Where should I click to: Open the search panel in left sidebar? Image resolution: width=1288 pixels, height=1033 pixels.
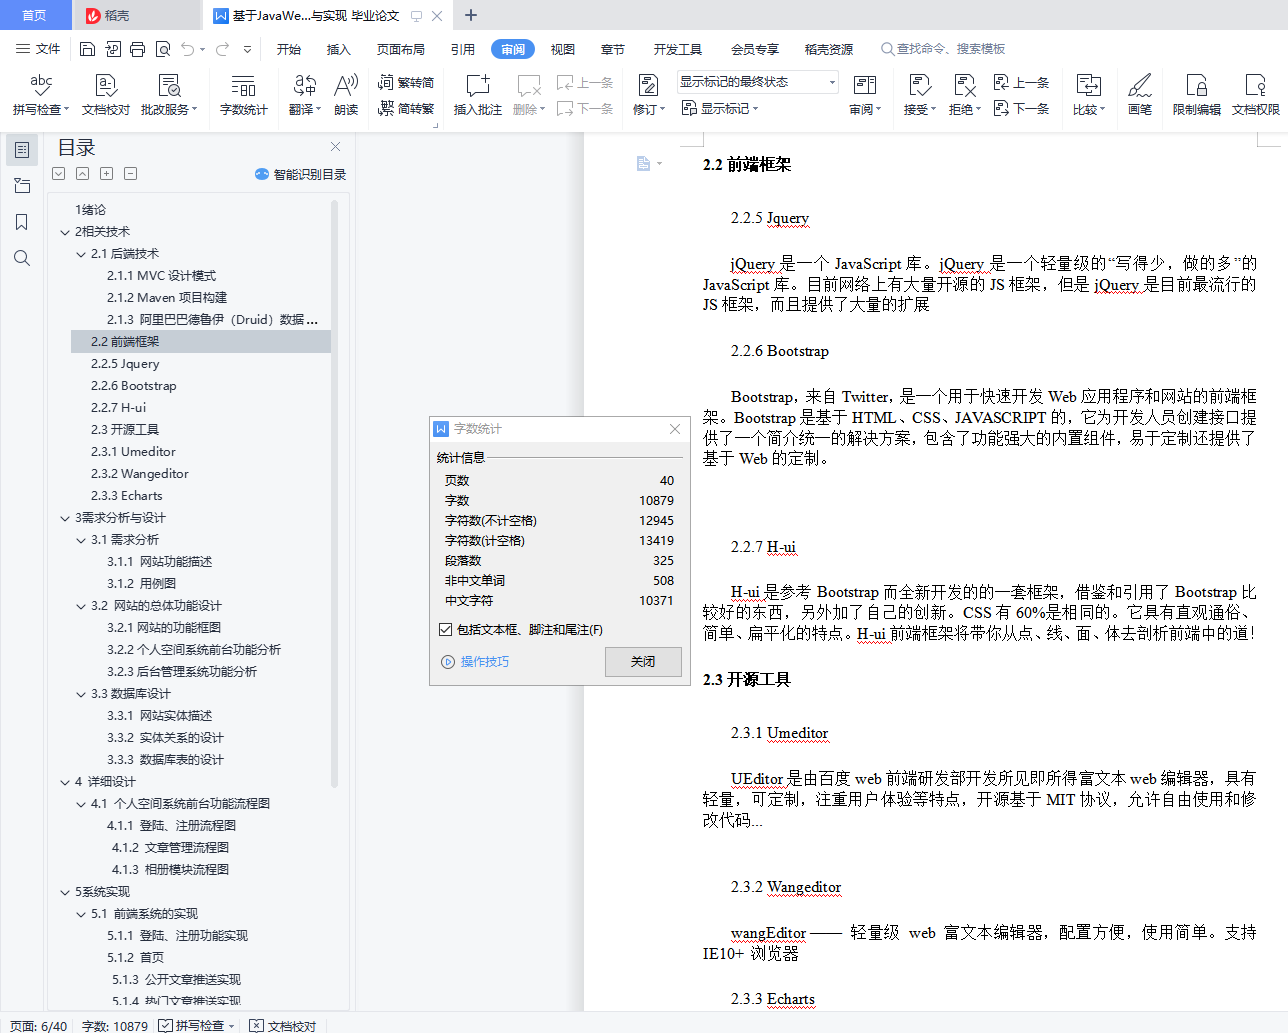(x=22, y=258)
